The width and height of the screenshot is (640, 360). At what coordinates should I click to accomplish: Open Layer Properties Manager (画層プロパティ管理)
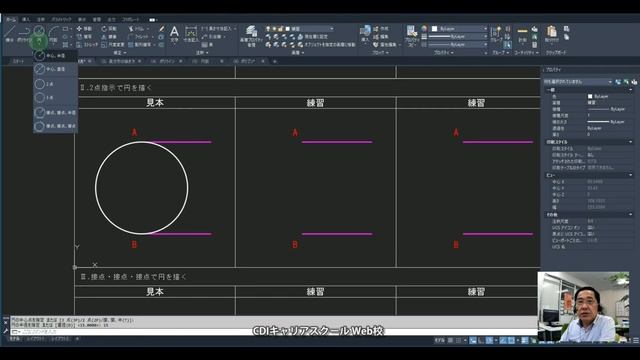pyautogui.click(x=251, y=35)
